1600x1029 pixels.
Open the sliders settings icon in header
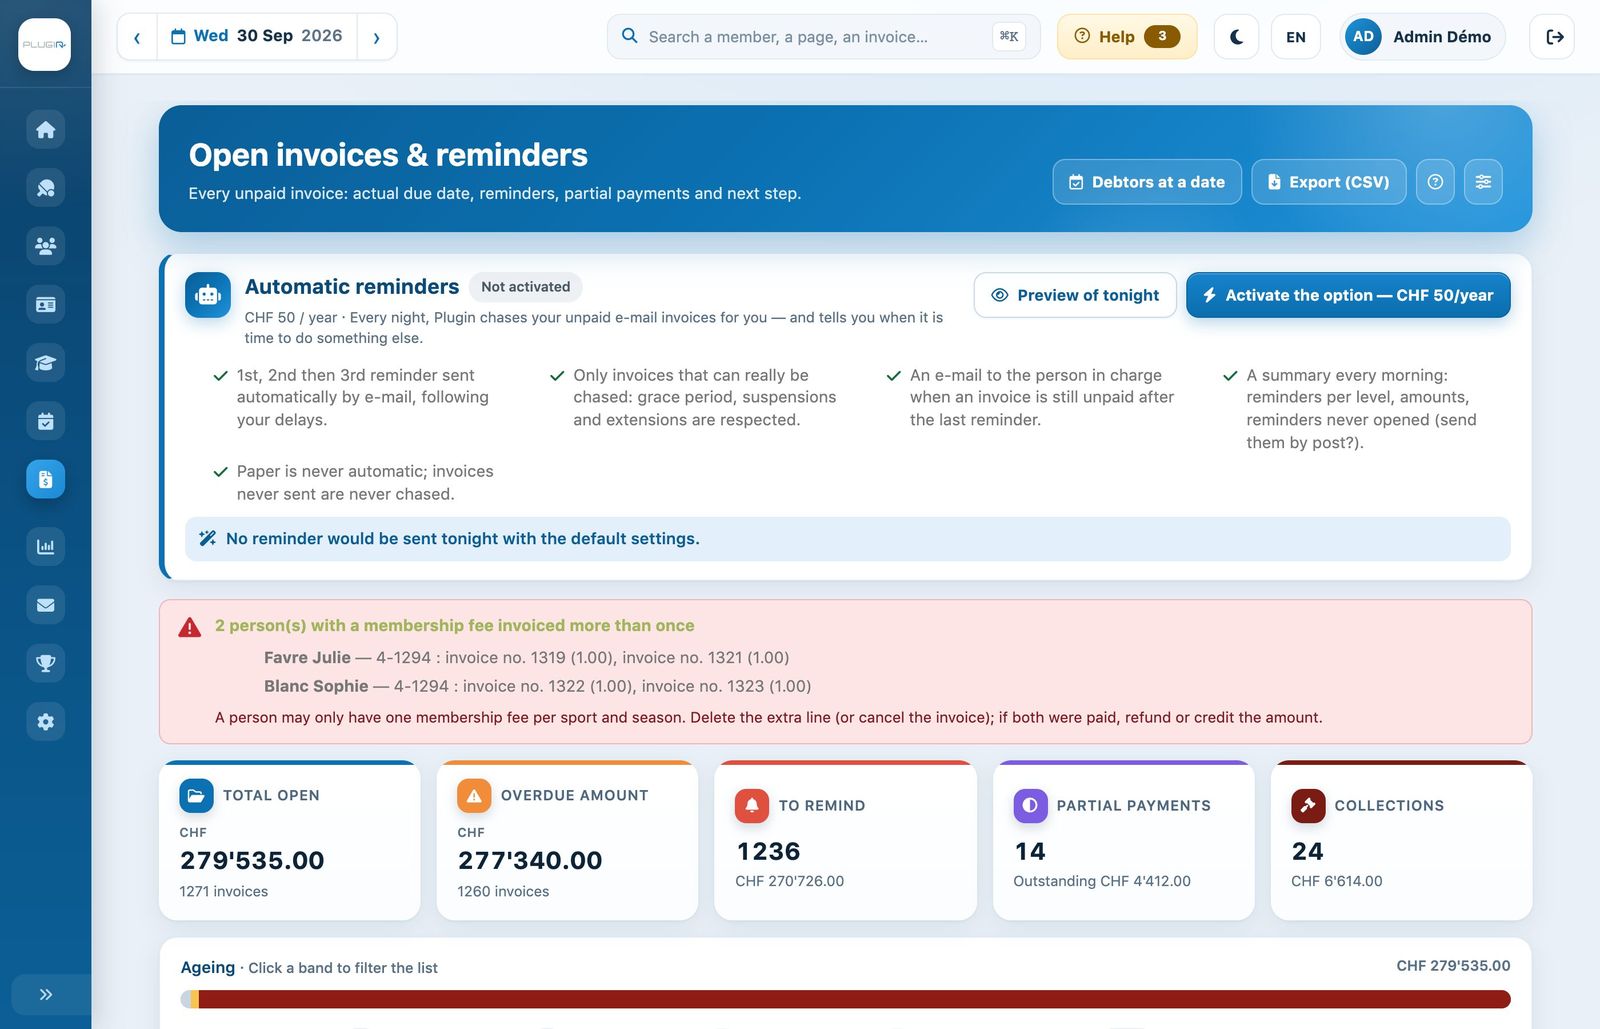click(1483, 182)
